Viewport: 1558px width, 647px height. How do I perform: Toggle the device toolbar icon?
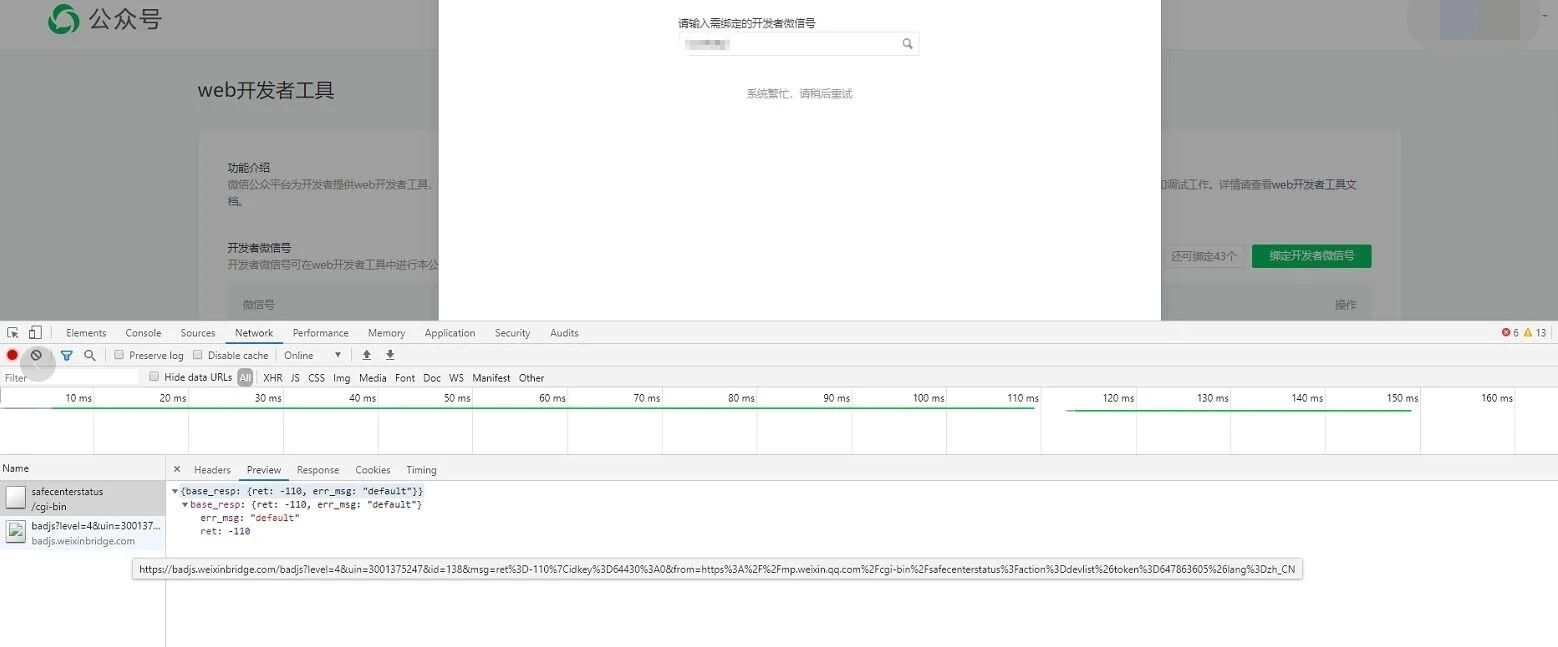tap(35, 333)
